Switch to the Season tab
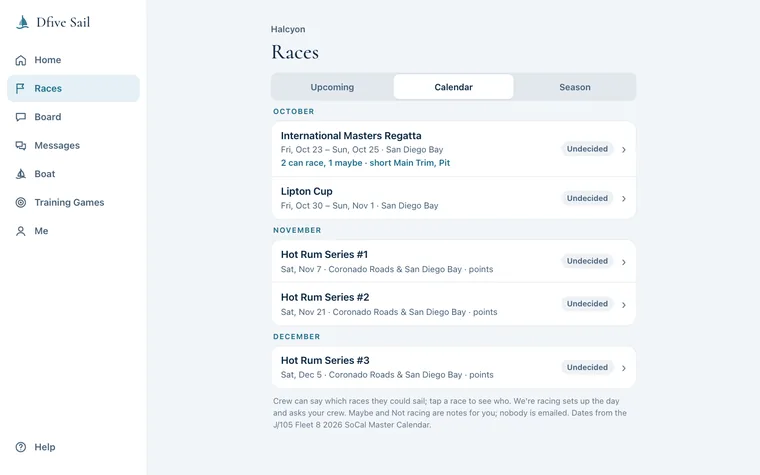The height and width of the screenshot is (475, 760). 574,87
